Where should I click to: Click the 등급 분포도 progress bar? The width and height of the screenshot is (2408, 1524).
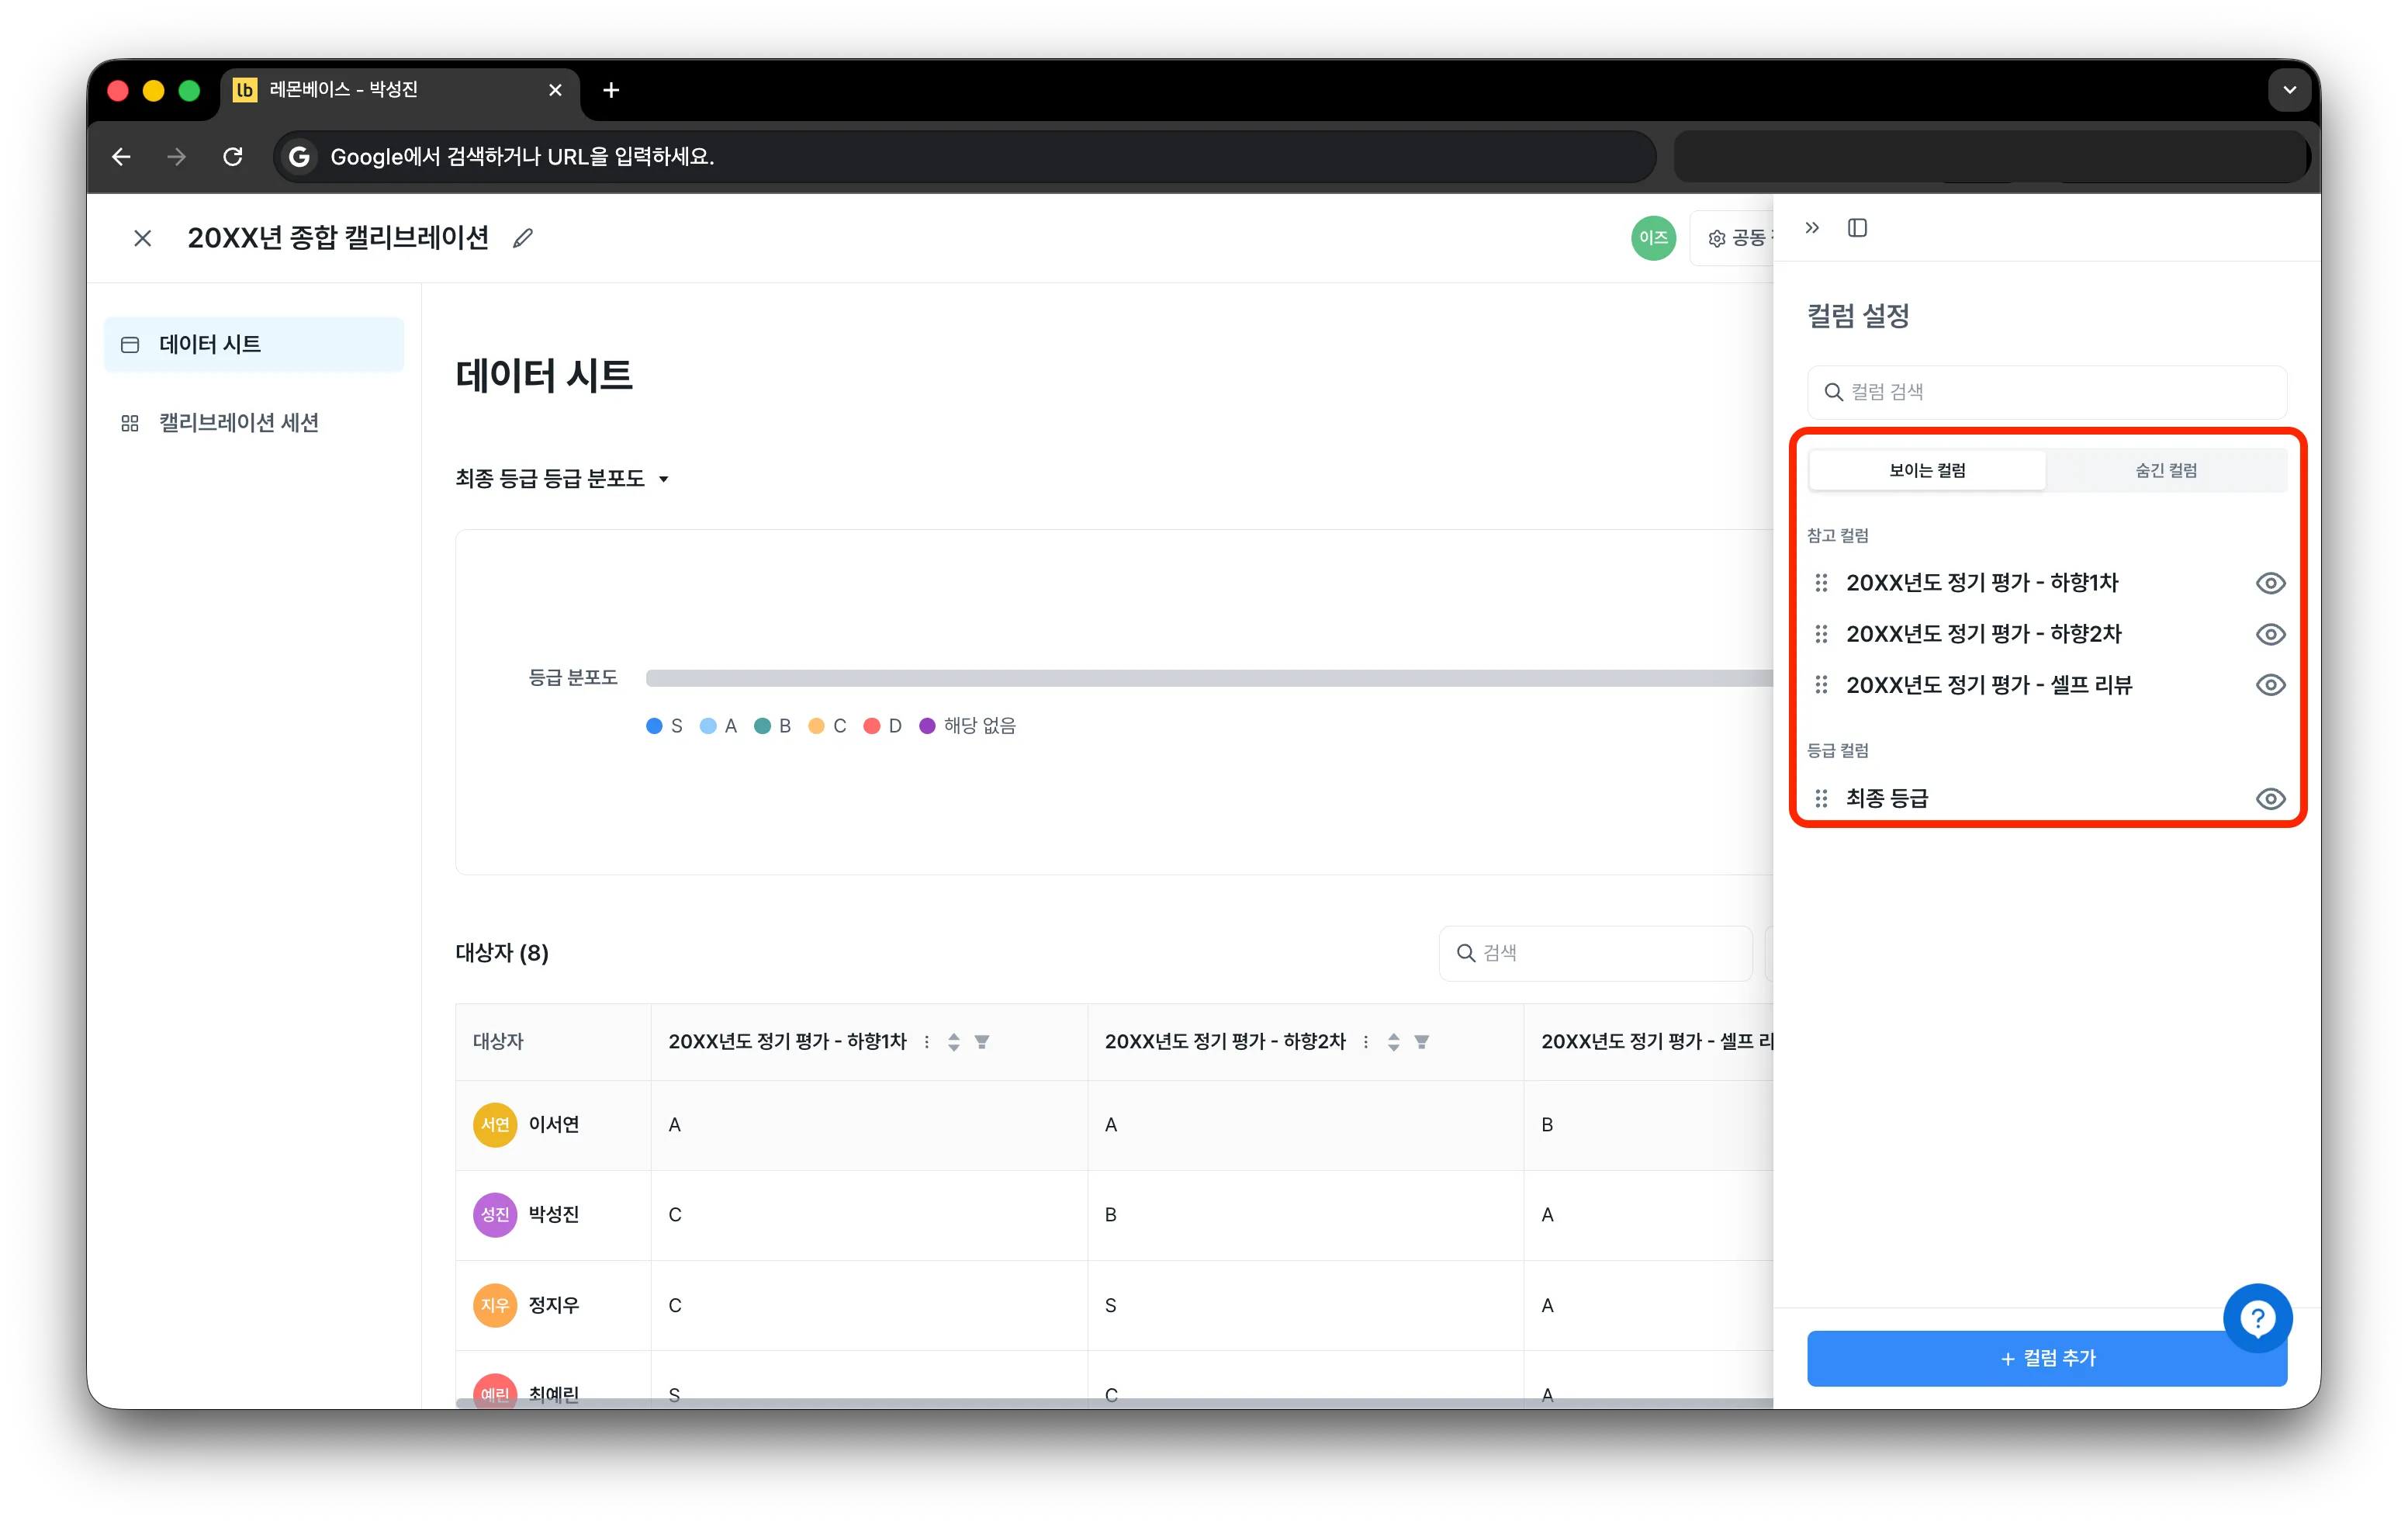[x=1209, y=678]
